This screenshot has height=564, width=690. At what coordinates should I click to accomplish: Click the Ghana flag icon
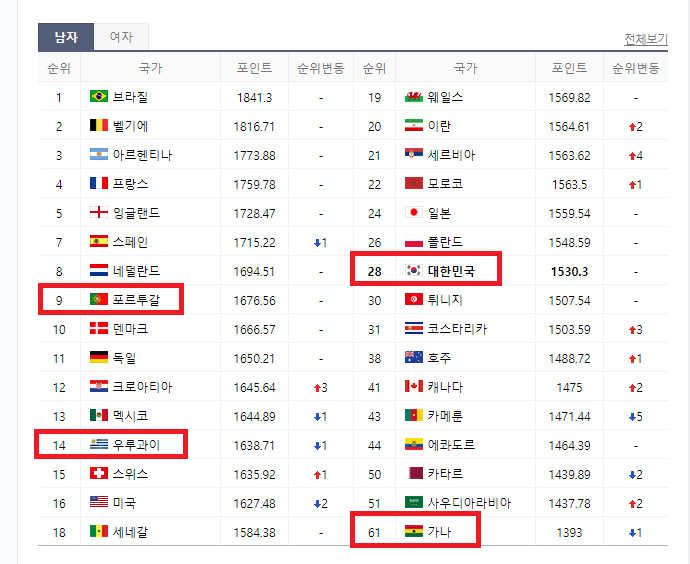[414, 531]
